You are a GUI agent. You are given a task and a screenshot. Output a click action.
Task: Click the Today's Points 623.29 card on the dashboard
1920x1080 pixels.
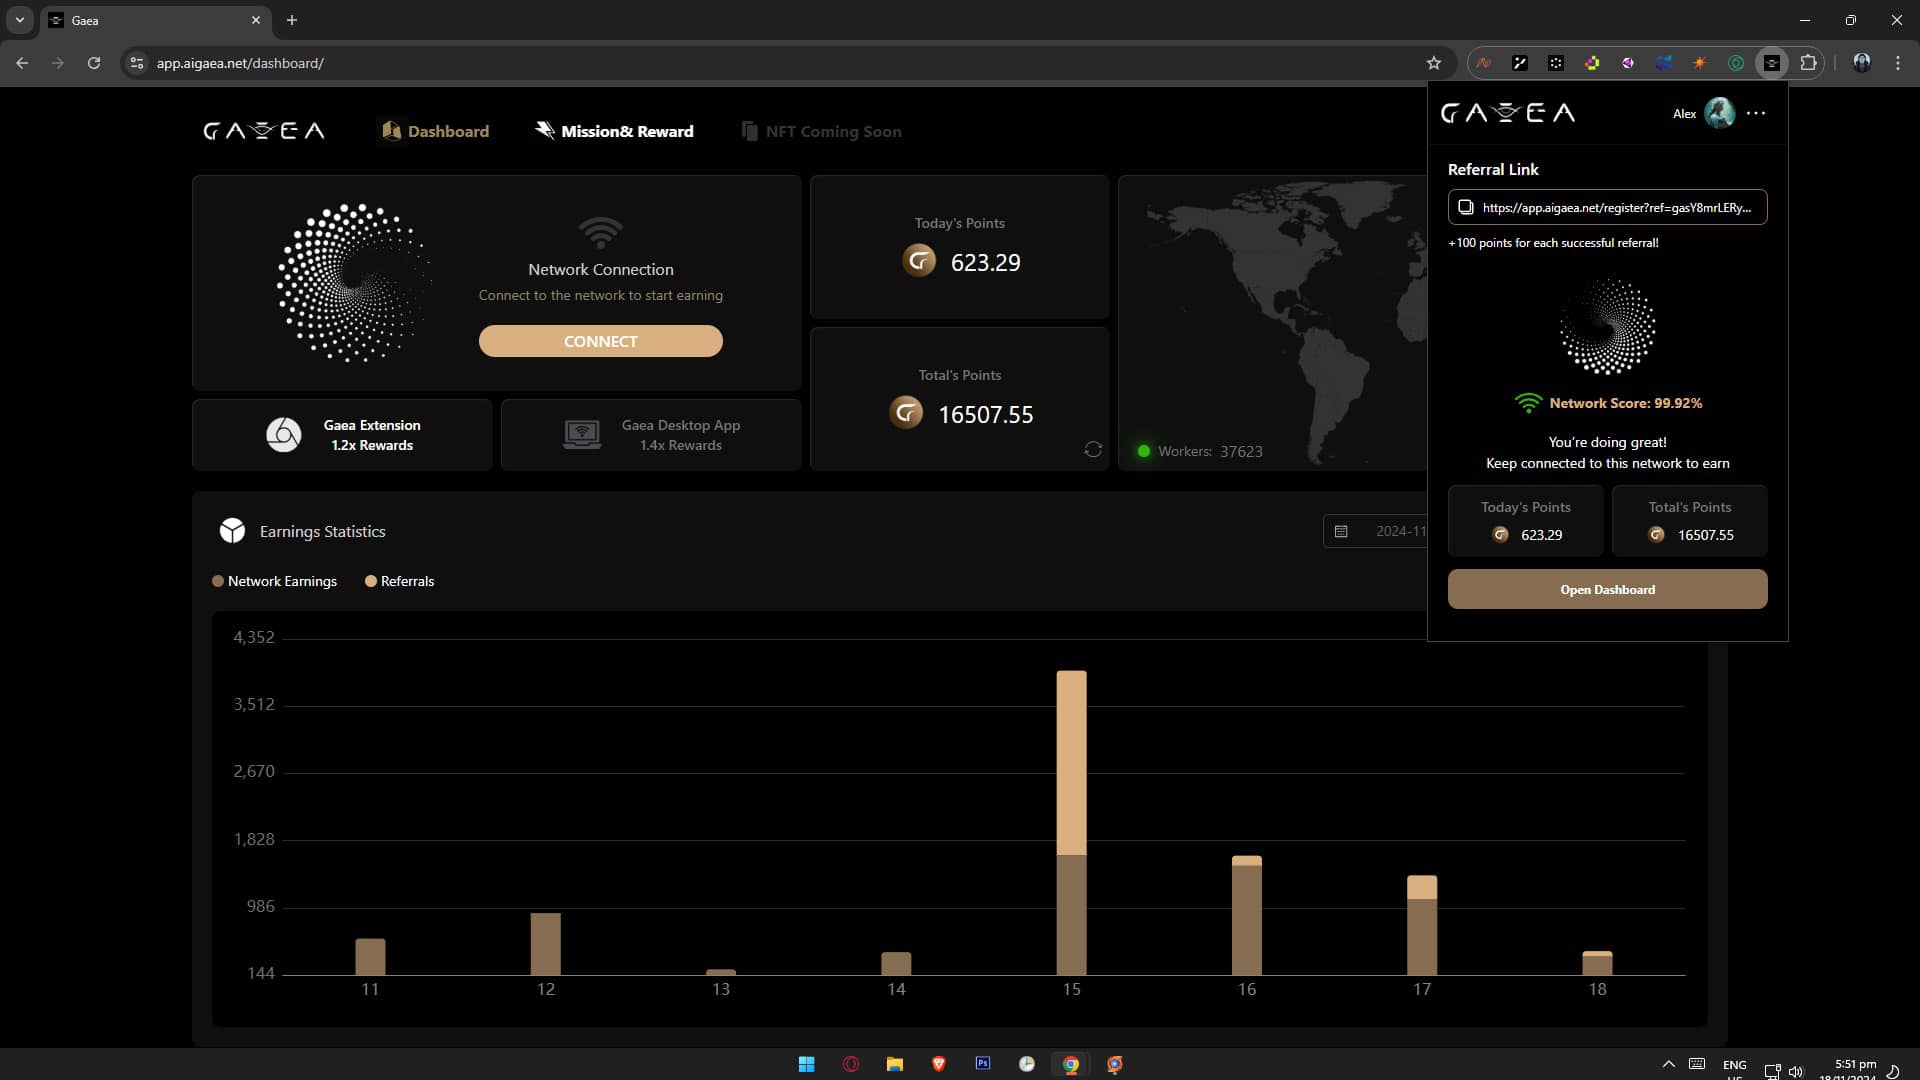coord(959,247)
